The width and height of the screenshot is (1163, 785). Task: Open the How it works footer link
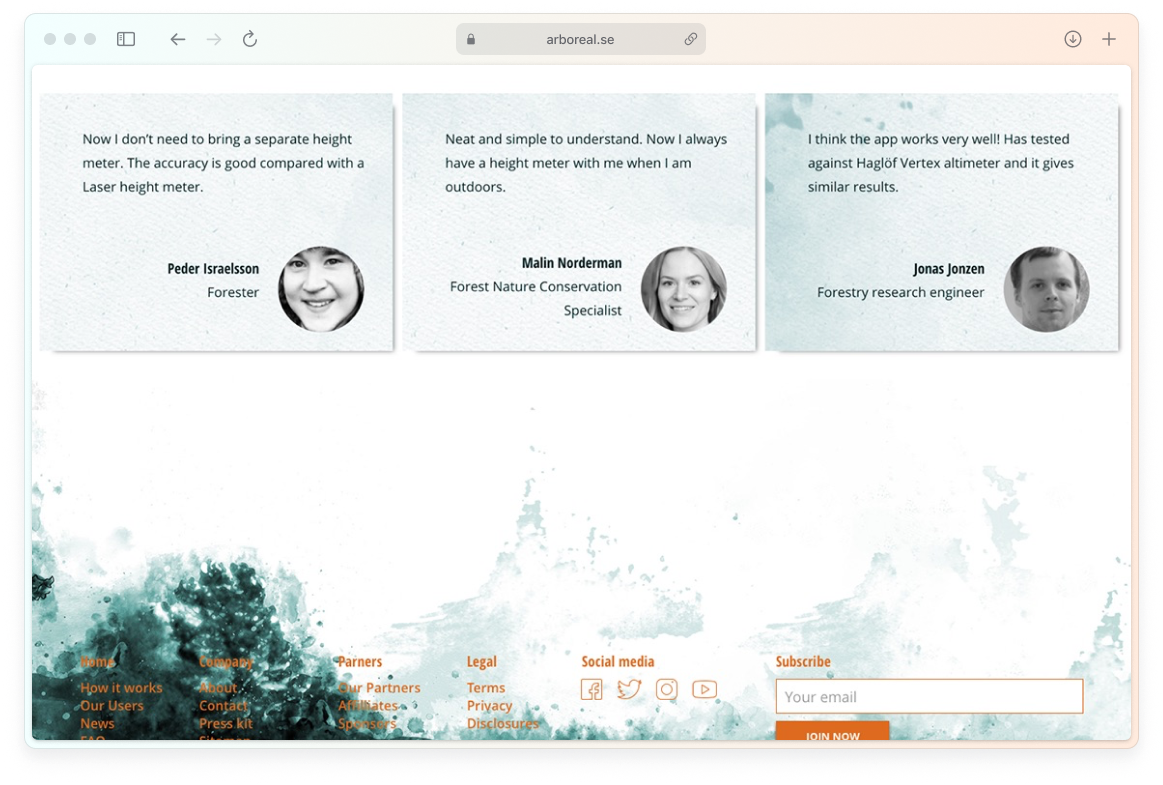point(121,688)
